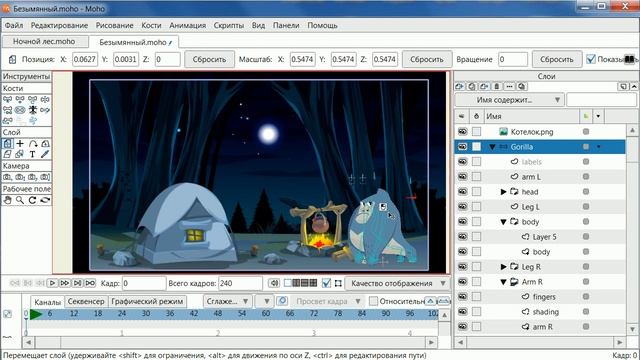Open the Рисование menu
This screenshot has height=360, width=640.
click(x=114, y=25)
